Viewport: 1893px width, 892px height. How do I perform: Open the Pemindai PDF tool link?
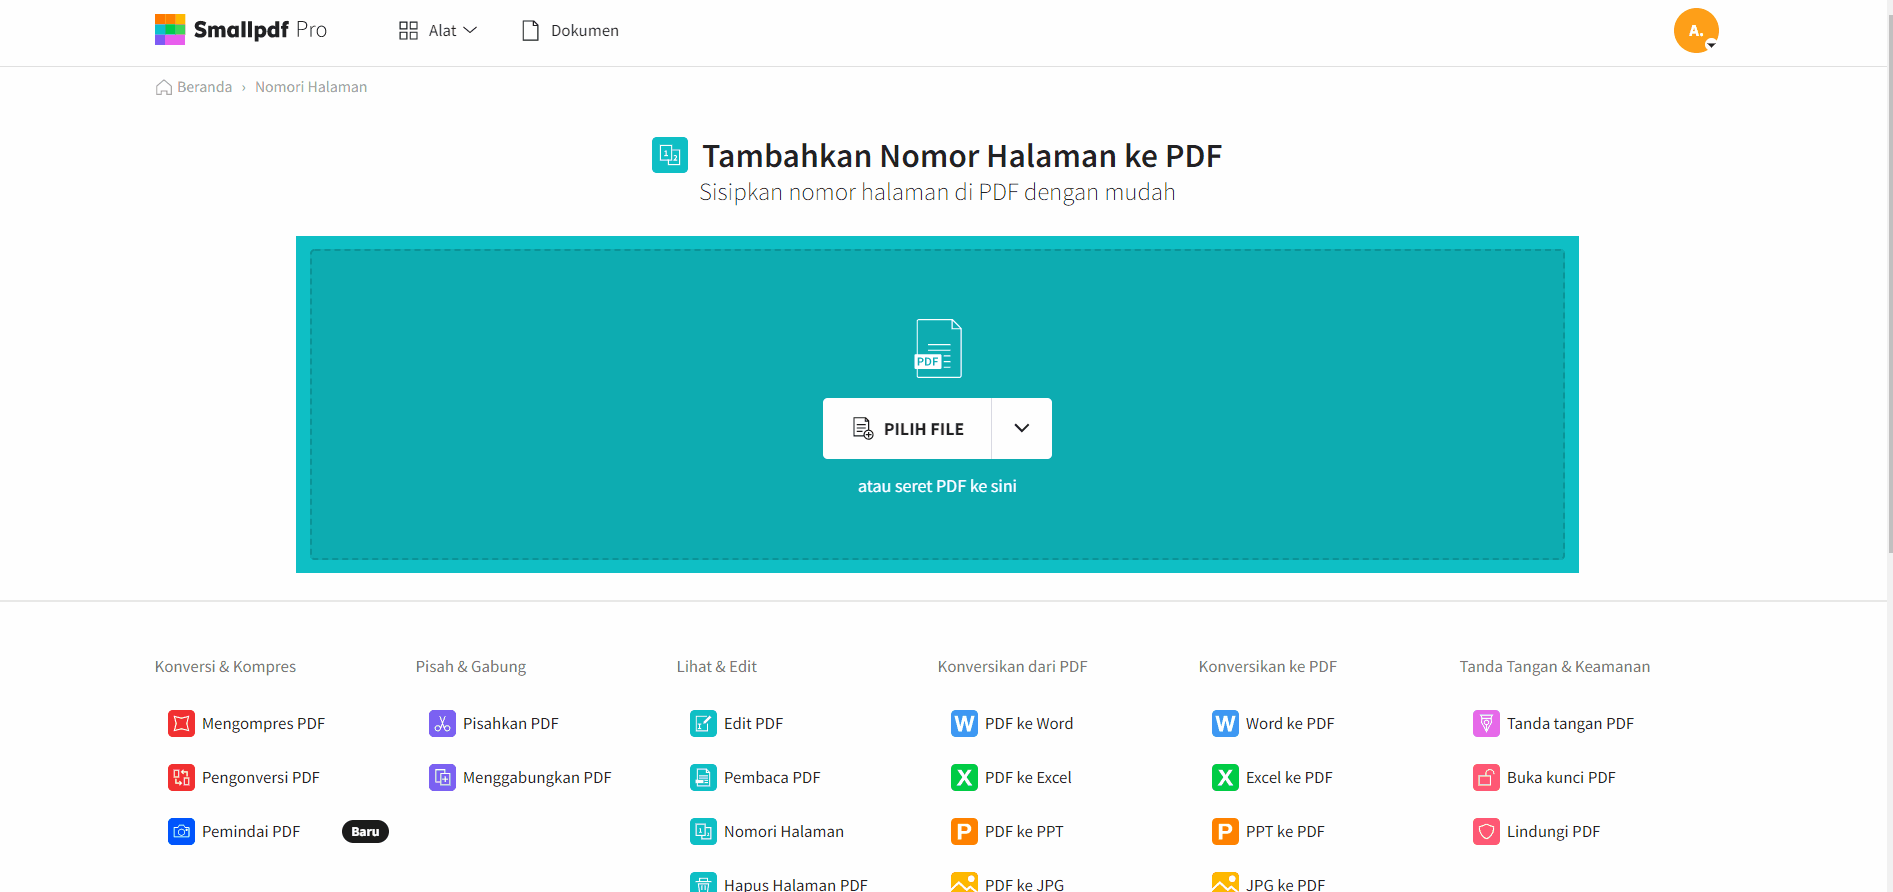point(251,831)
